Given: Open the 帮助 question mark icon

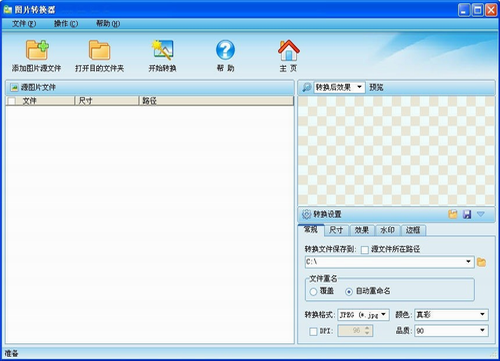Looking at the screenshot, I should 225,50.
